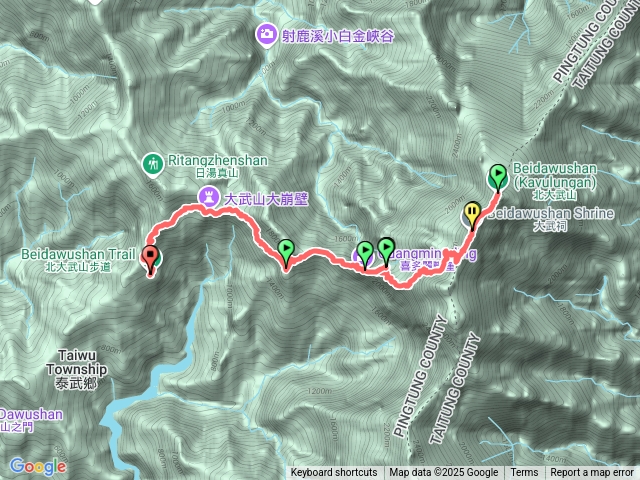The height and width of the screenshot is (480, 640).
Task: Click the 射鹿溪小白金峽谷 place label
Action: (338, 36)
